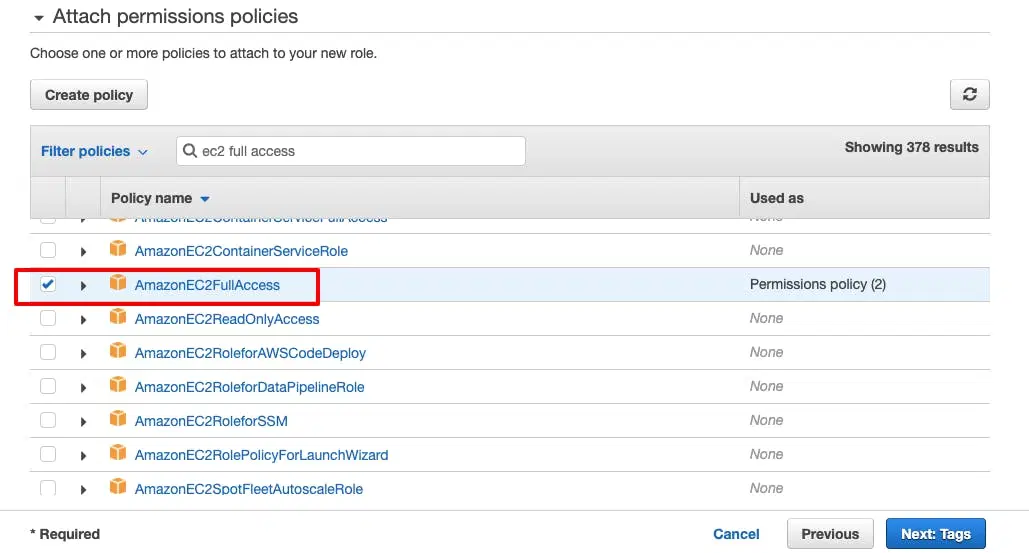Click the policy search field containing ec2 full access
Viewport: 1029px width, 553px height.
click(x=351, y=151)
